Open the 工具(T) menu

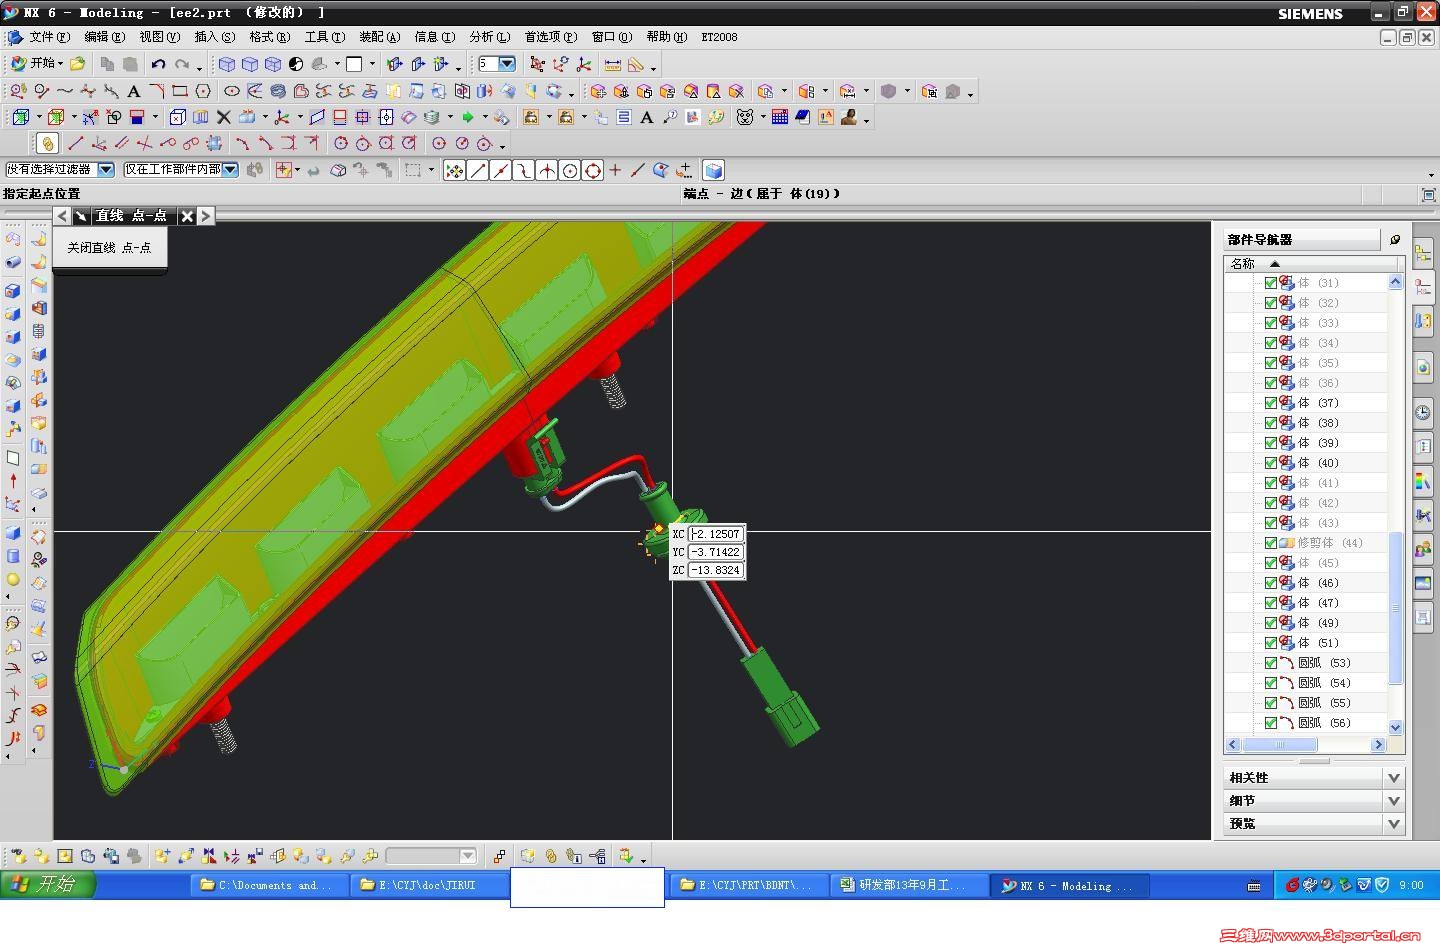click(325, 37)
